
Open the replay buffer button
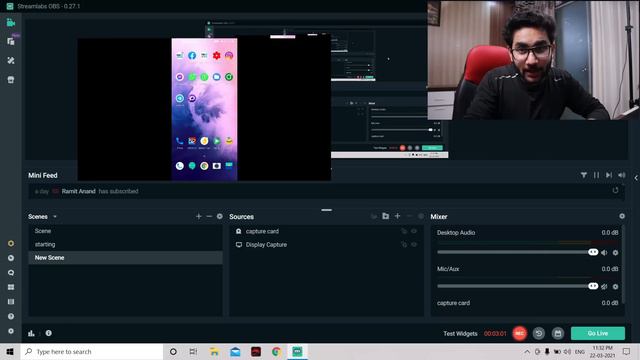538,333
